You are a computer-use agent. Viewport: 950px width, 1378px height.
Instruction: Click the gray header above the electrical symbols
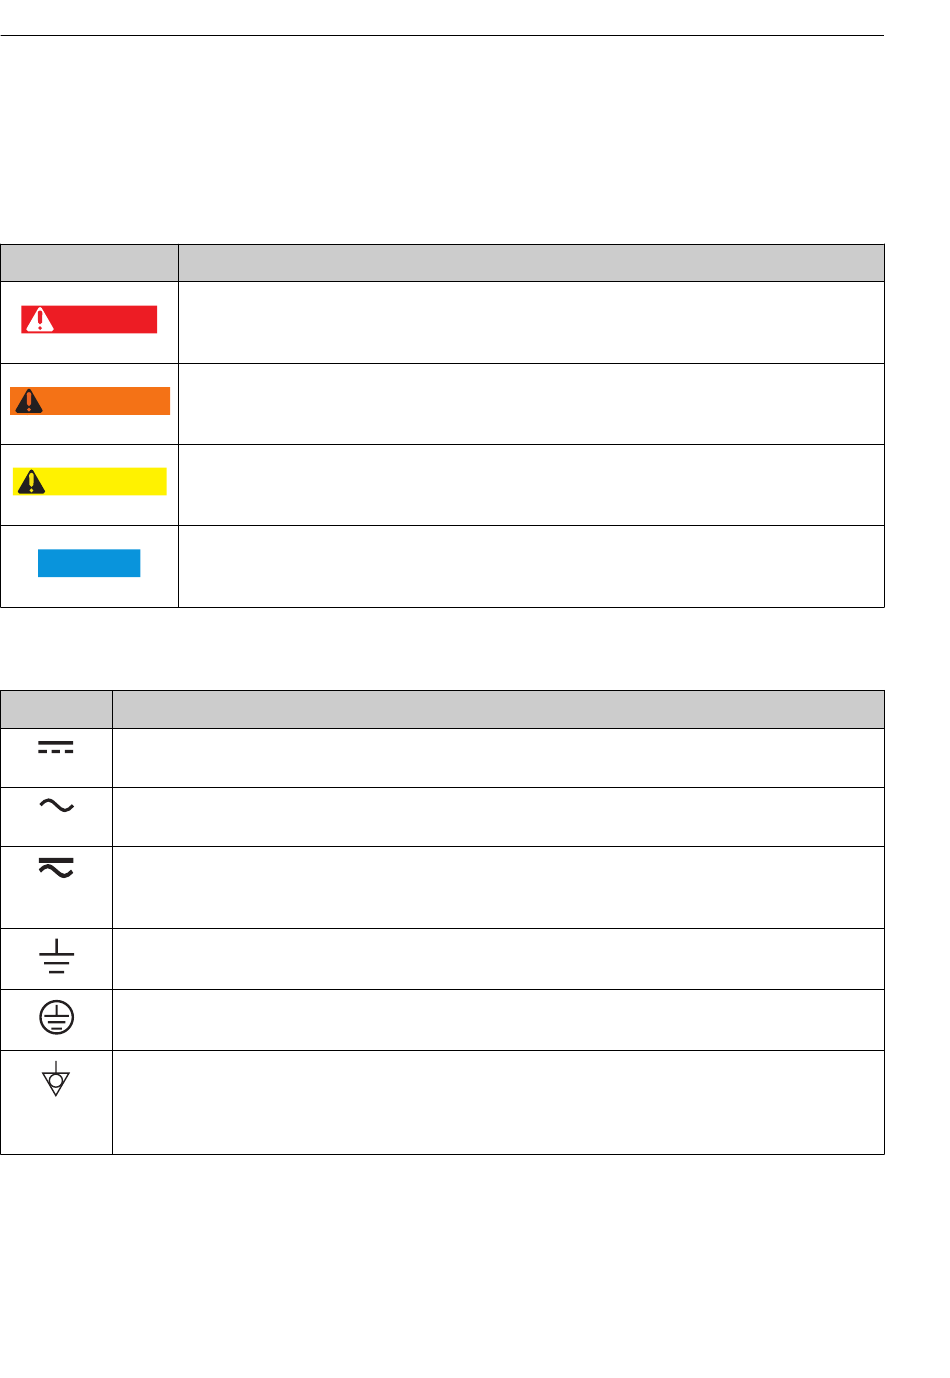click(57, 709)
